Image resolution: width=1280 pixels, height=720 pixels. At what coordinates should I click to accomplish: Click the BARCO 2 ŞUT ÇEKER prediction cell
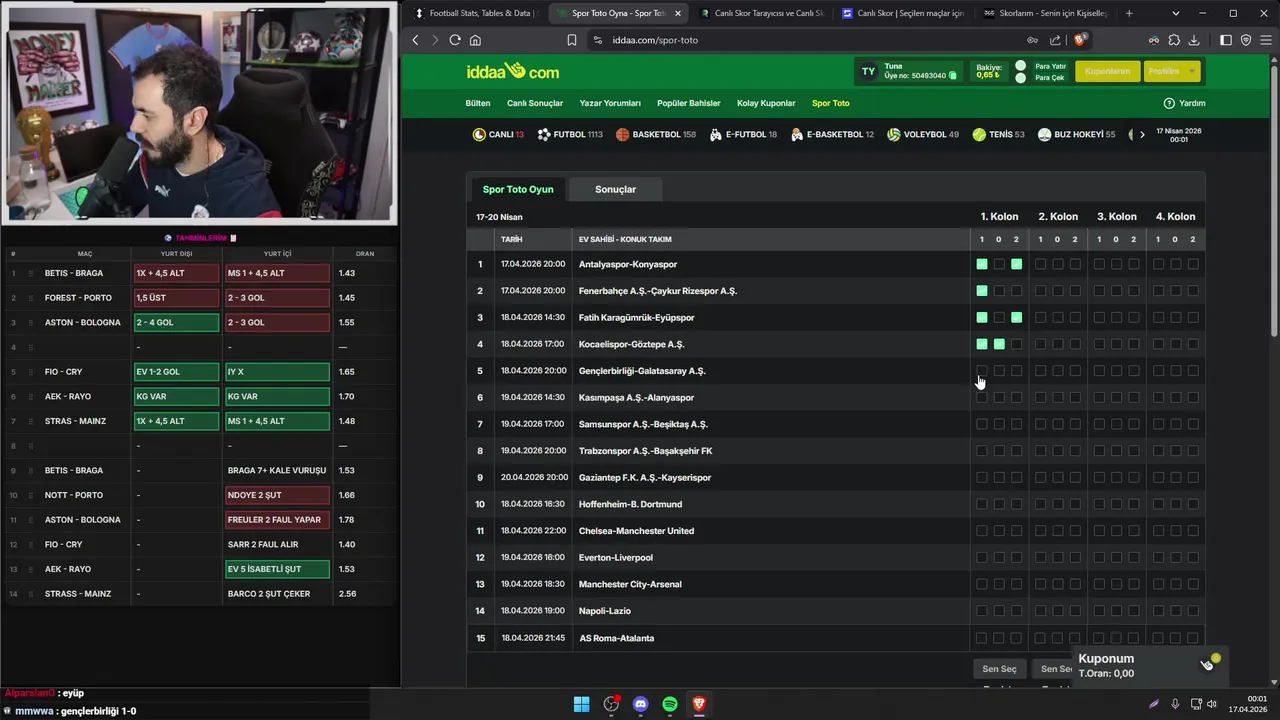(277, 594)
